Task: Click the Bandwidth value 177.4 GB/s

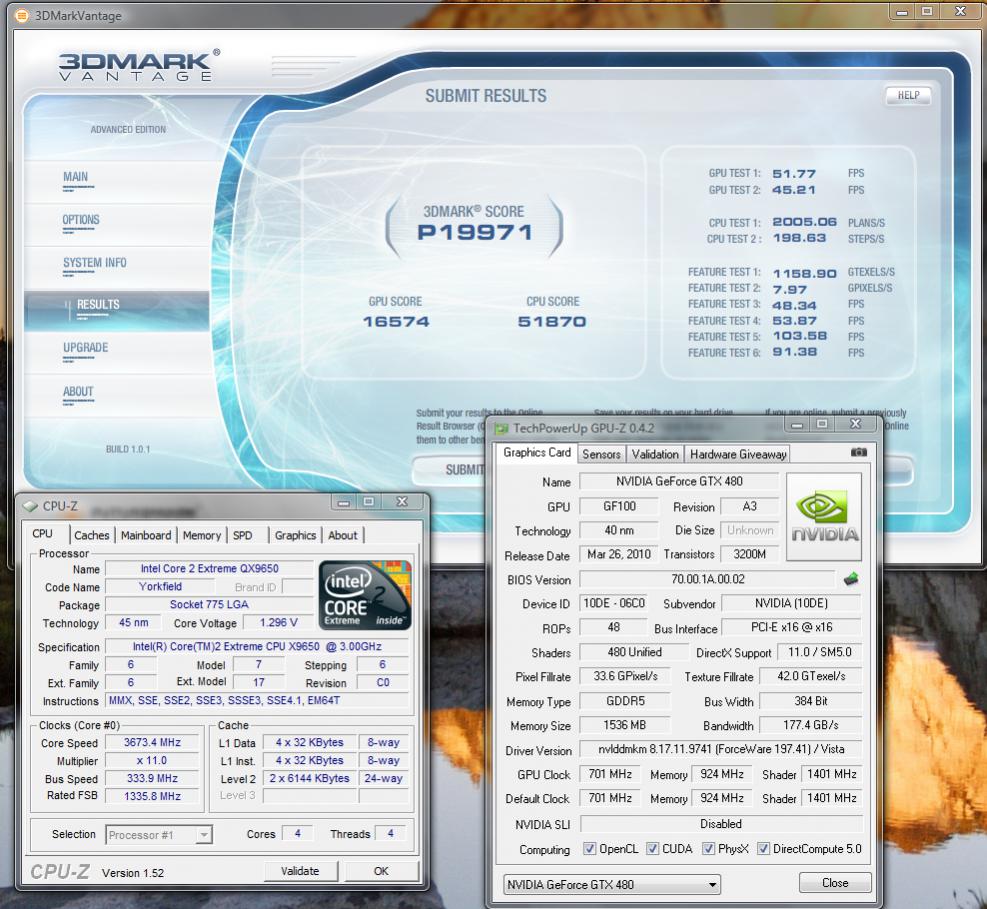Action: click(811, 725)
